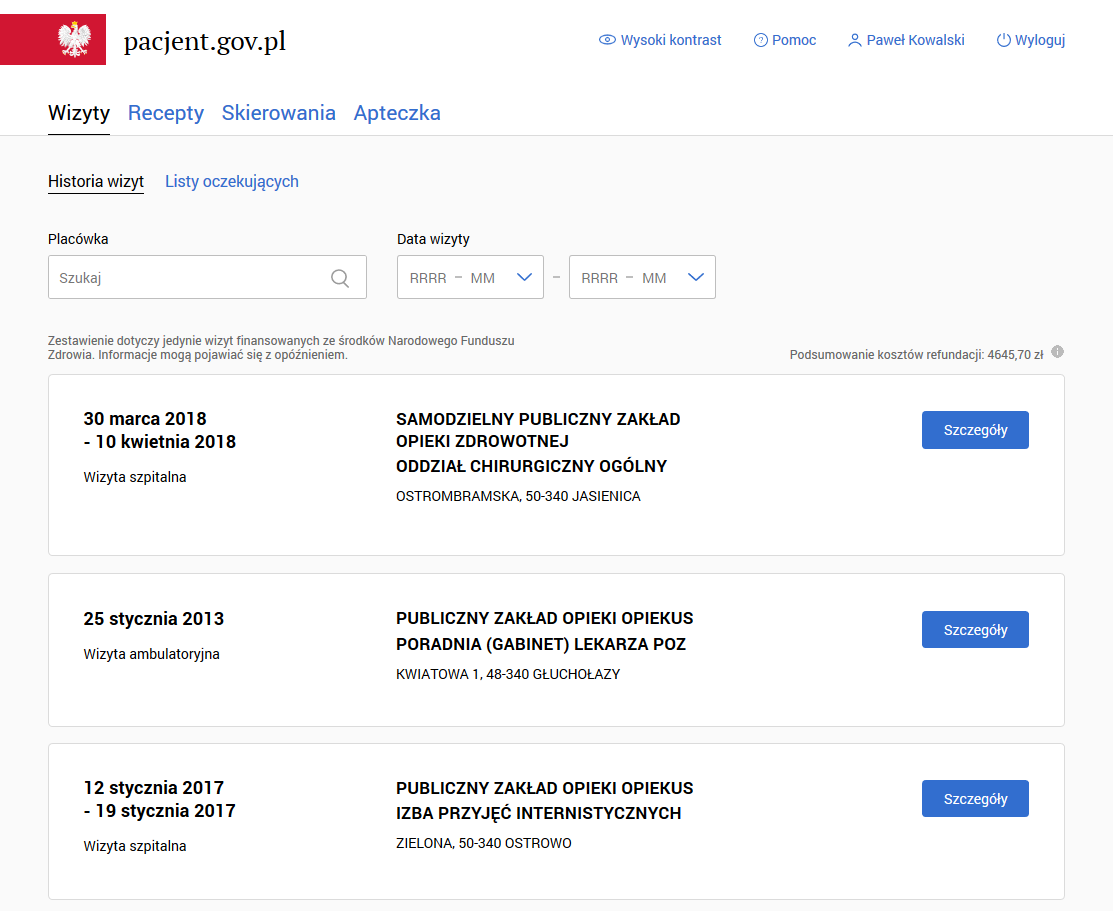Select the Historia wizyt sub-tab
This screenshot has width=1113, height=911.
[x=96, y=181]
